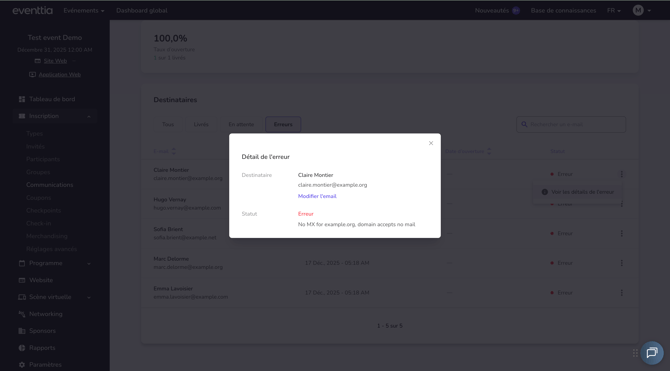Click the Rapports sidebar icon
Viewport: 670px width, 371px height.
22,348
